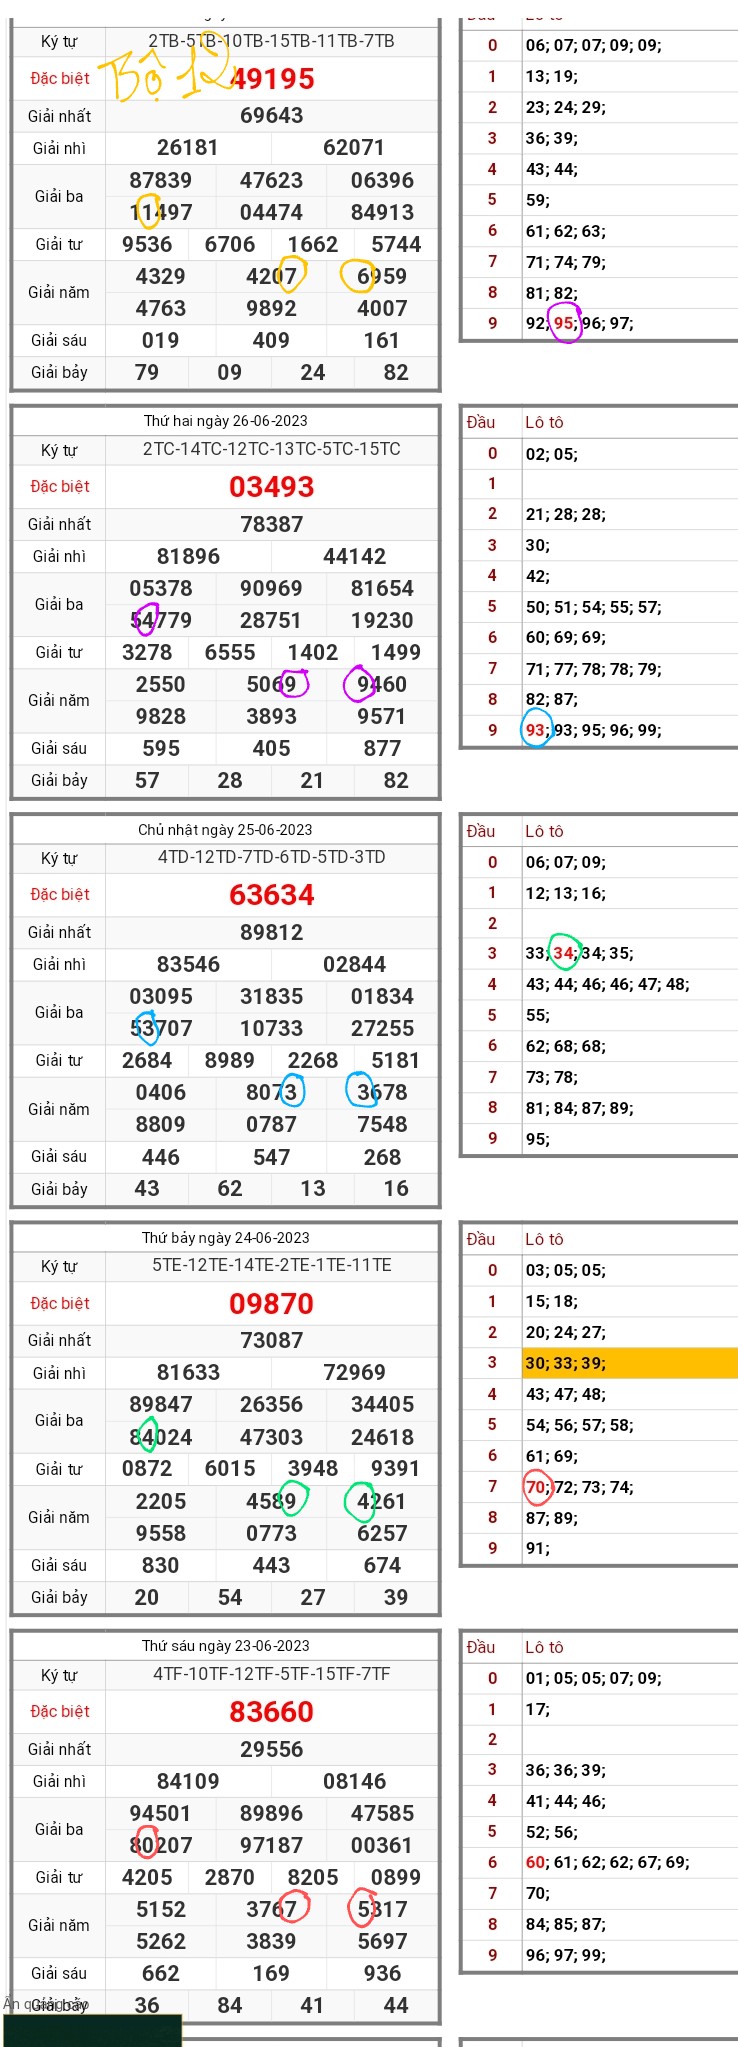Pick third prize number 31835

pyautogui.click(x=272, y=996)
